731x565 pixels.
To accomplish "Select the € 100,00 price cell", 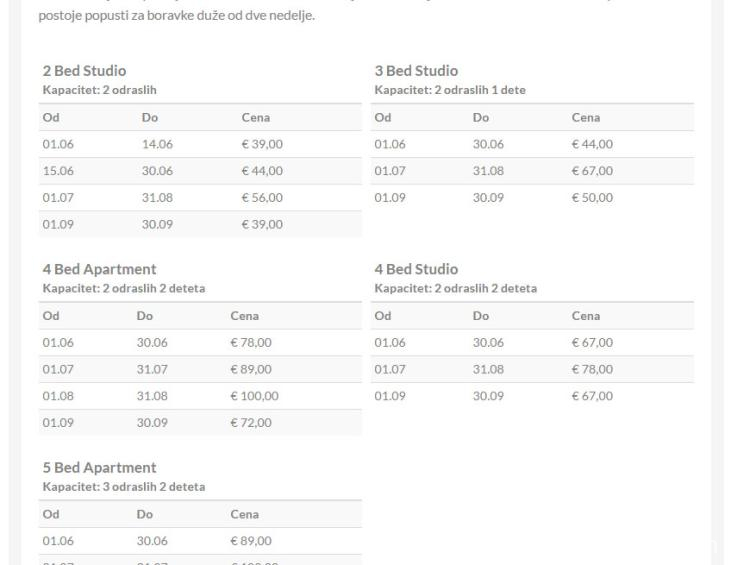I will [254, 396].
